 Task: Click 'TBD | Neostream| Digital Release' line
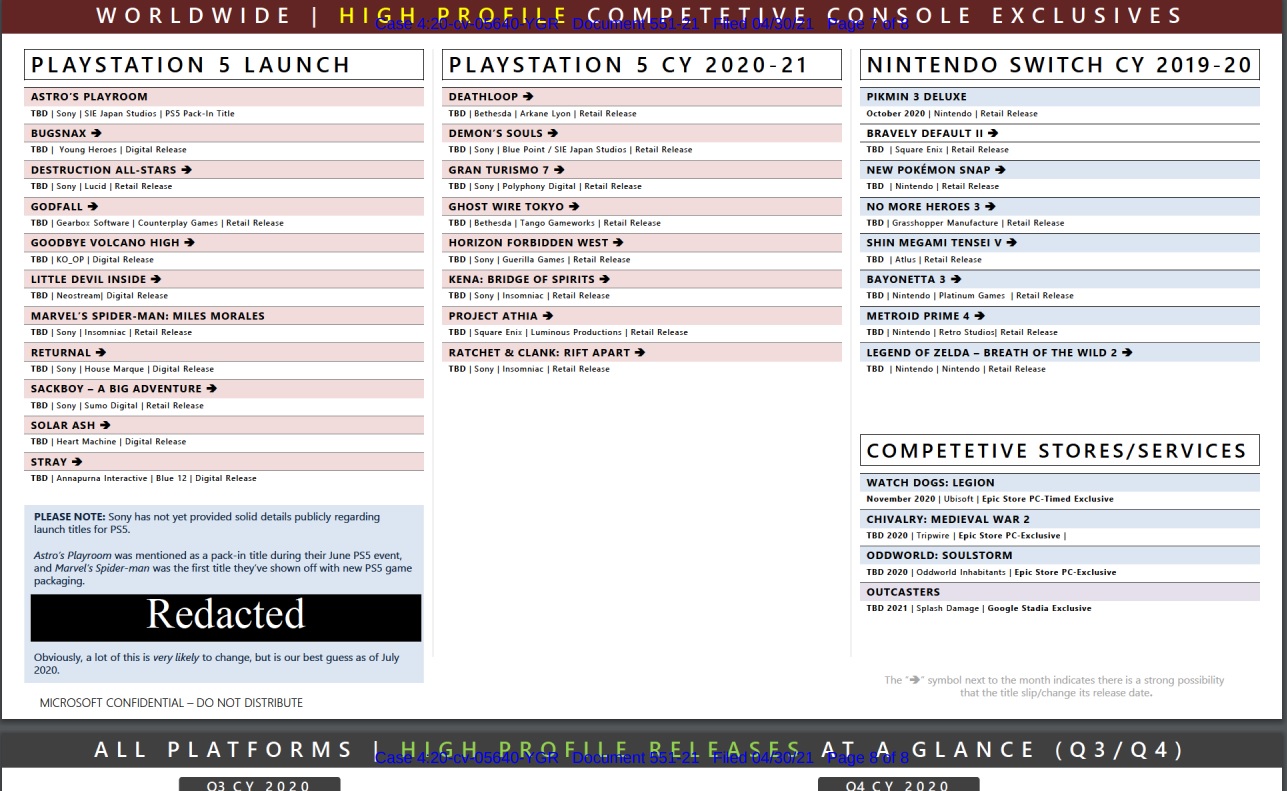pos(99,296)
